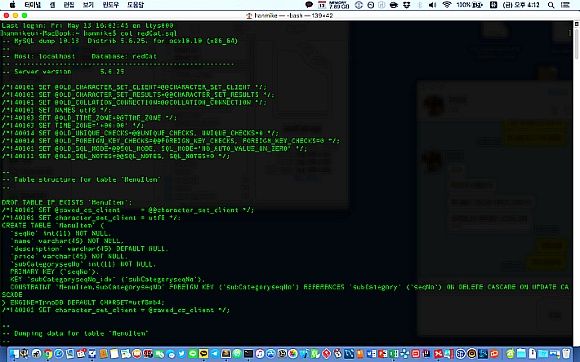The width and height of the screenshot is (580, 362).
Task: Launch Safari from the Dock
Action: click(59, 354)
